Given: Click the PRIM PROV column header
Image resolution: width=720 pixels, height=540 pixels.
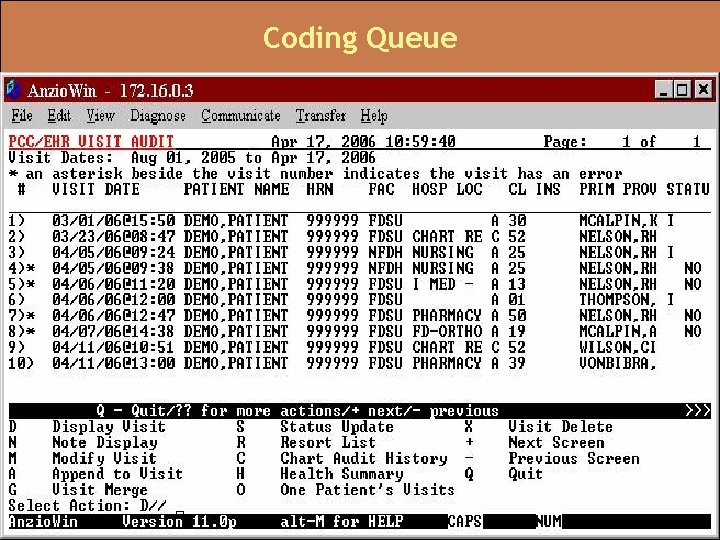Looking at the screenshot, I should [x=618, y=189].
